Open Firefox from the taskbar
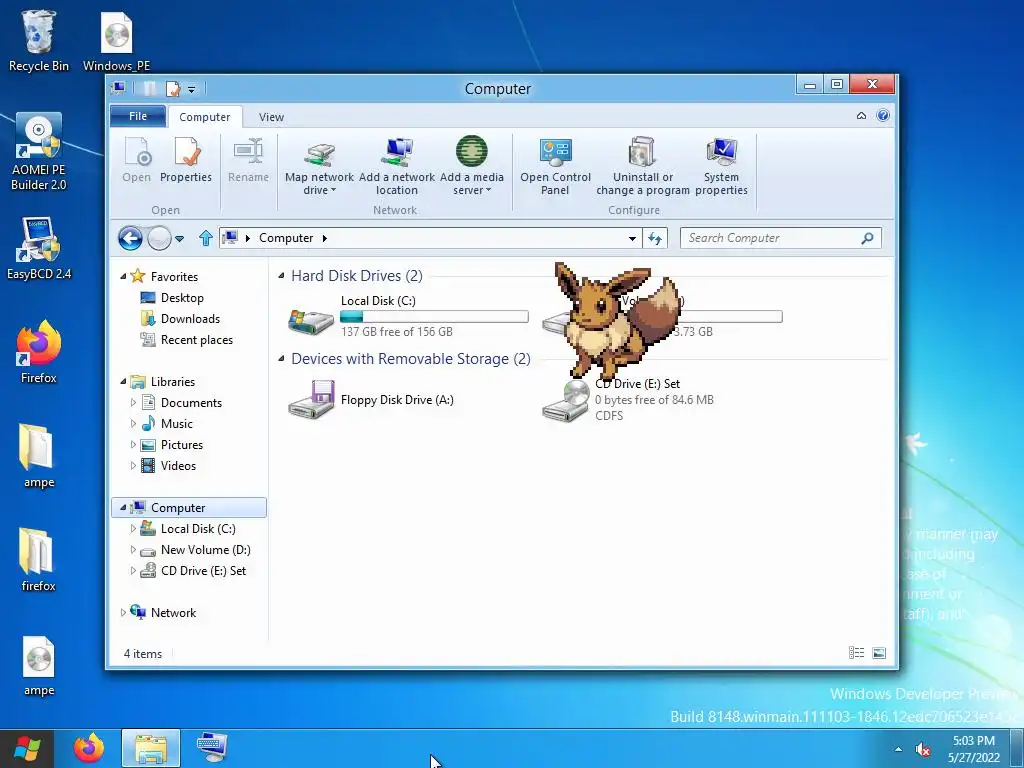1024x768 pixels. [88, 748]
